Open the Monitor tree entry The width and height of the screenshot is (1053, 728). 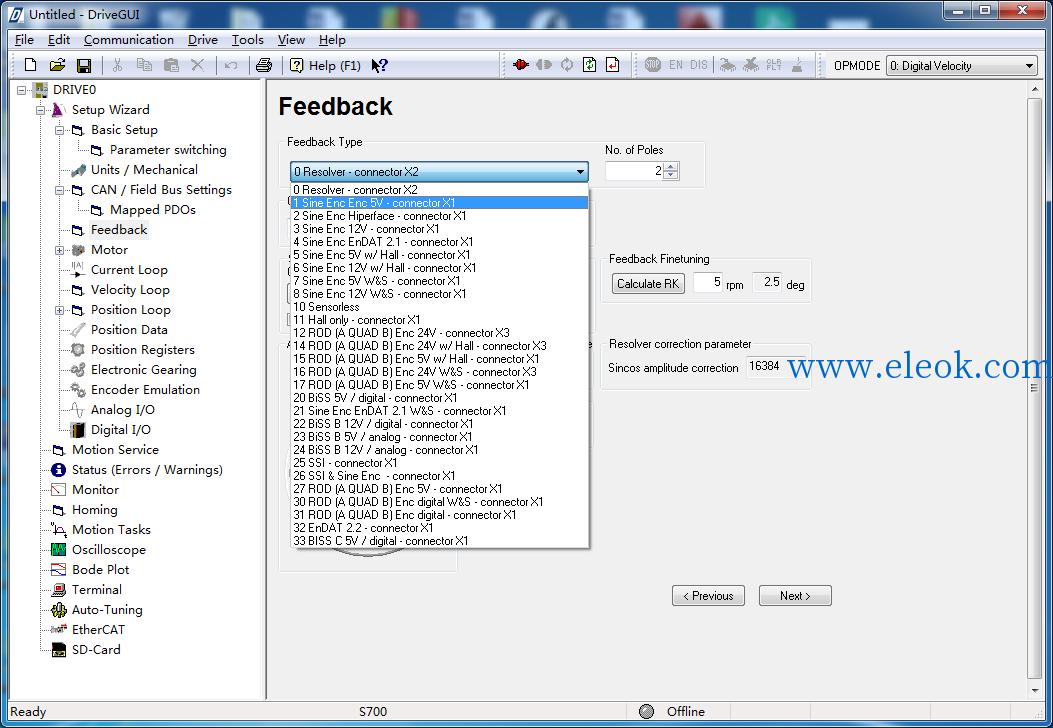pyautogui.click(x=95, y=490)
